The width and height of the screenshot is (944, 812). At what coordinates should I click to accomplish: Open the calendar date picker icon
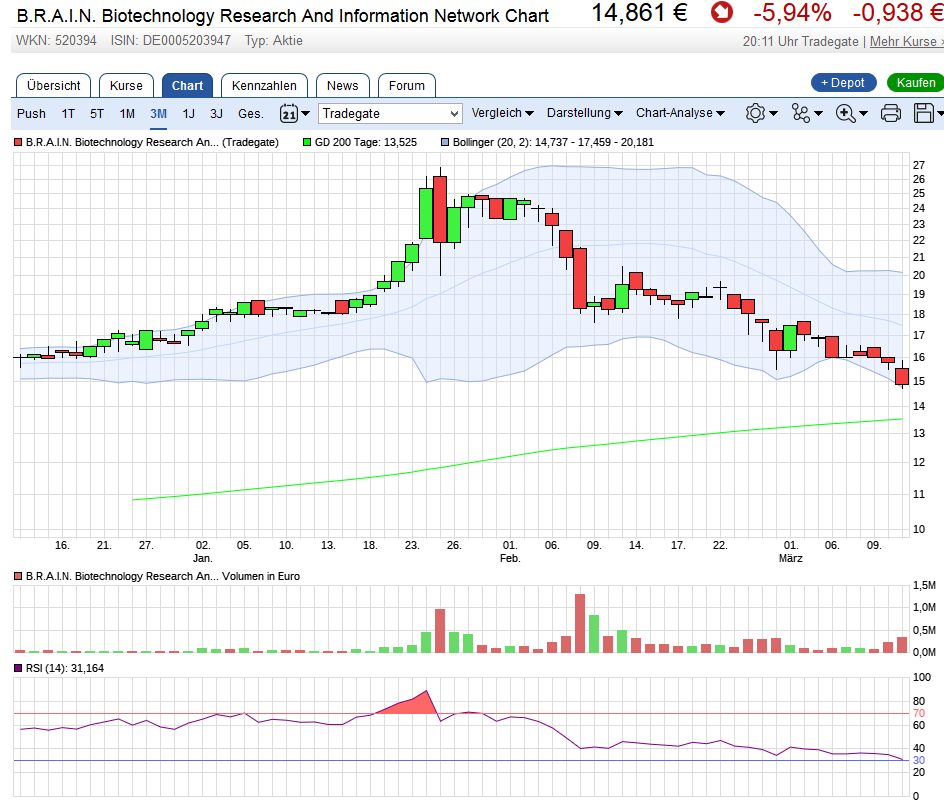pos(289,113)
